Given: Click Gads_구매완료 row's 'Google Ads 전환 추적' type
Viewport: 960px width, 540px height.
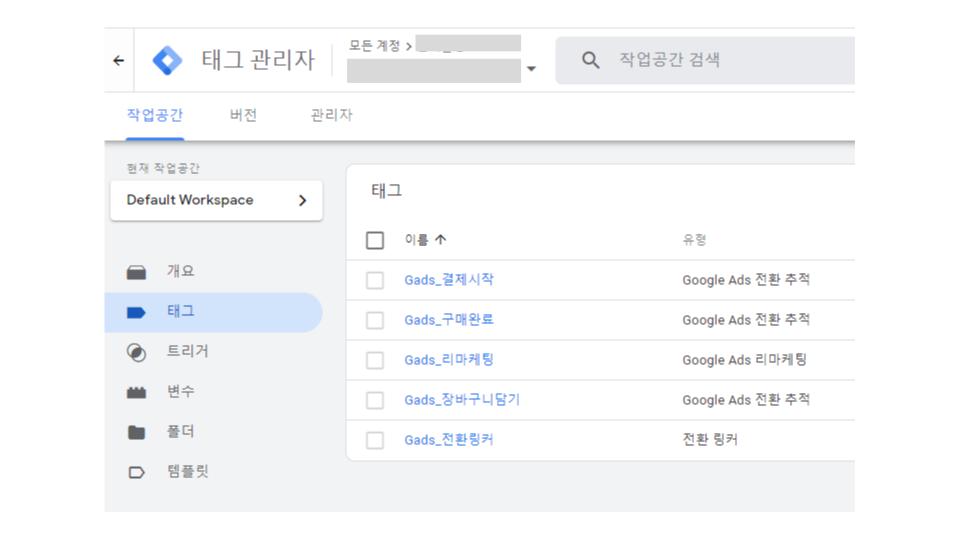Looking at the screenshot, I should pos(746,320).
